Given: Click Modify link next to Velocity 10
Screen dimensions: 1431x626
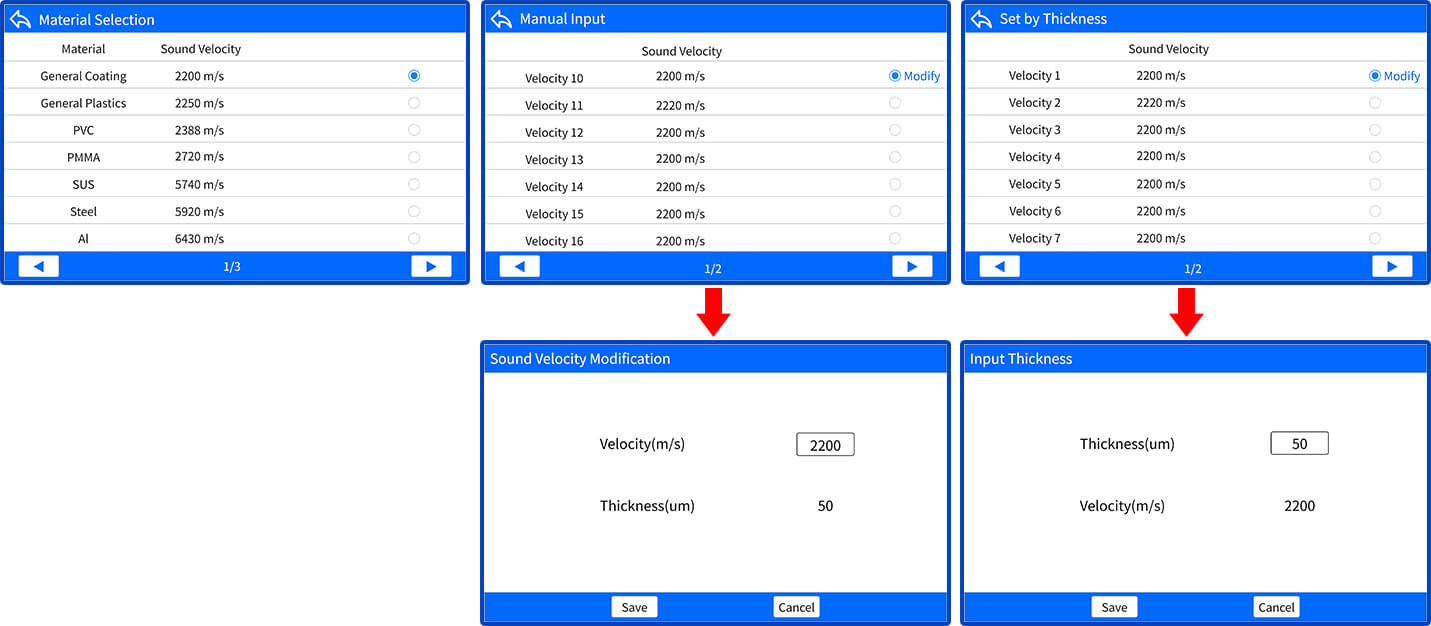Looking at the screenshot, I should 921,76.
